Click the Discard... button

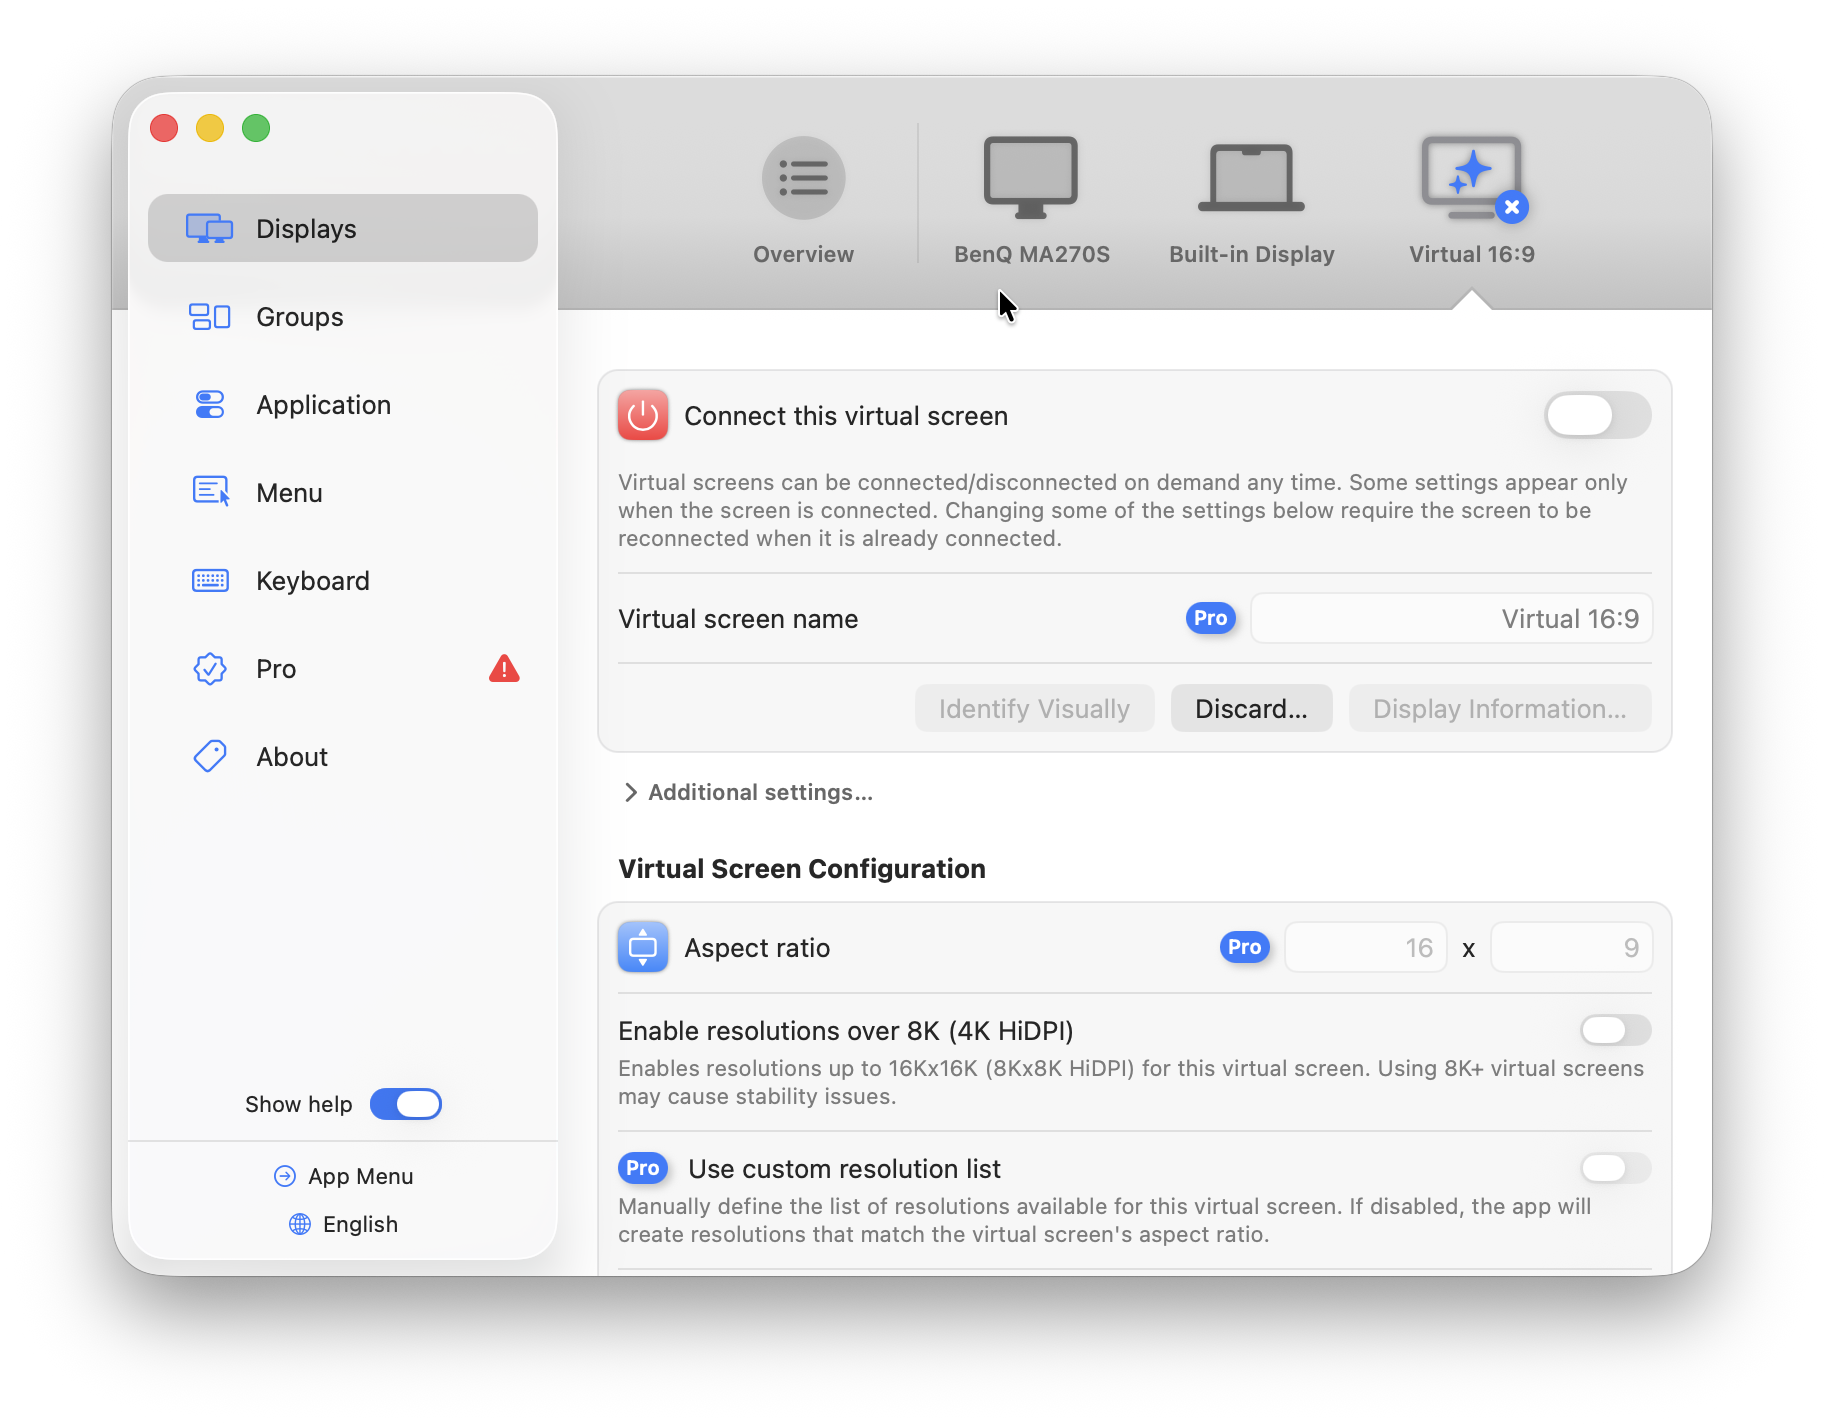(x=1251, y=709)
